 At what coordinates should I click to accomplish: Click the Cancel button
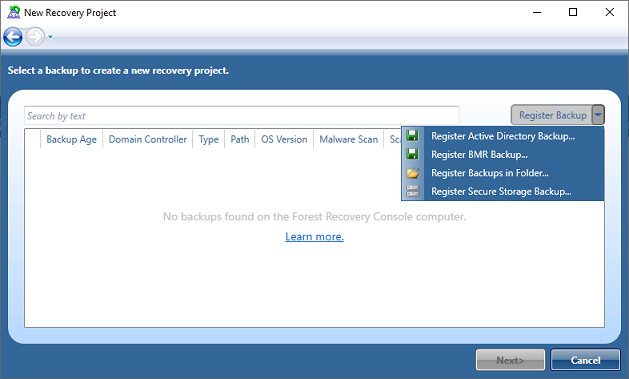tap(585, 360)
